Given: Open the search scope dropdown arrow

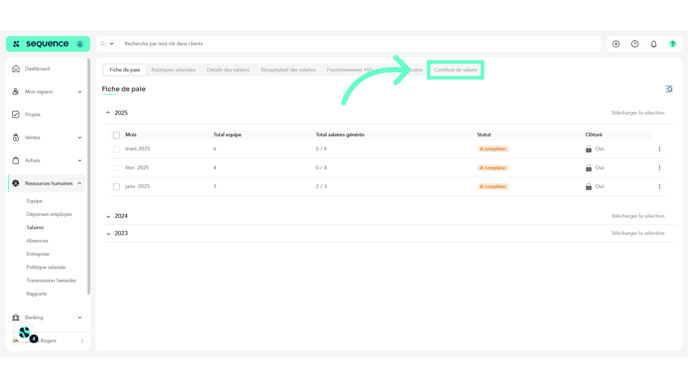Looking at the screenshot, I should pos(111,44).
